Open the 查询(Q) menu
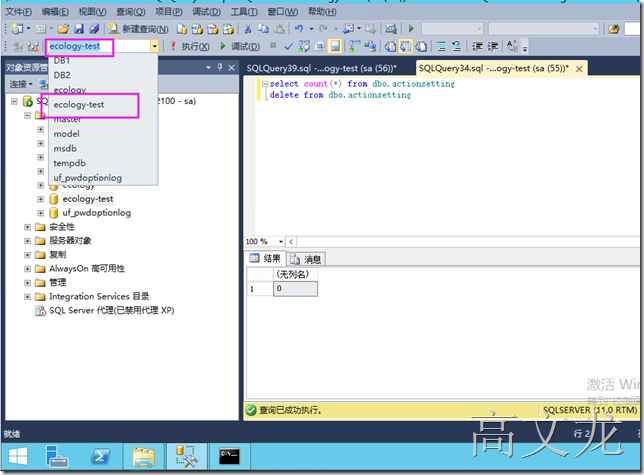This screenshot has height=475, width=644. [x=131, y=12]
